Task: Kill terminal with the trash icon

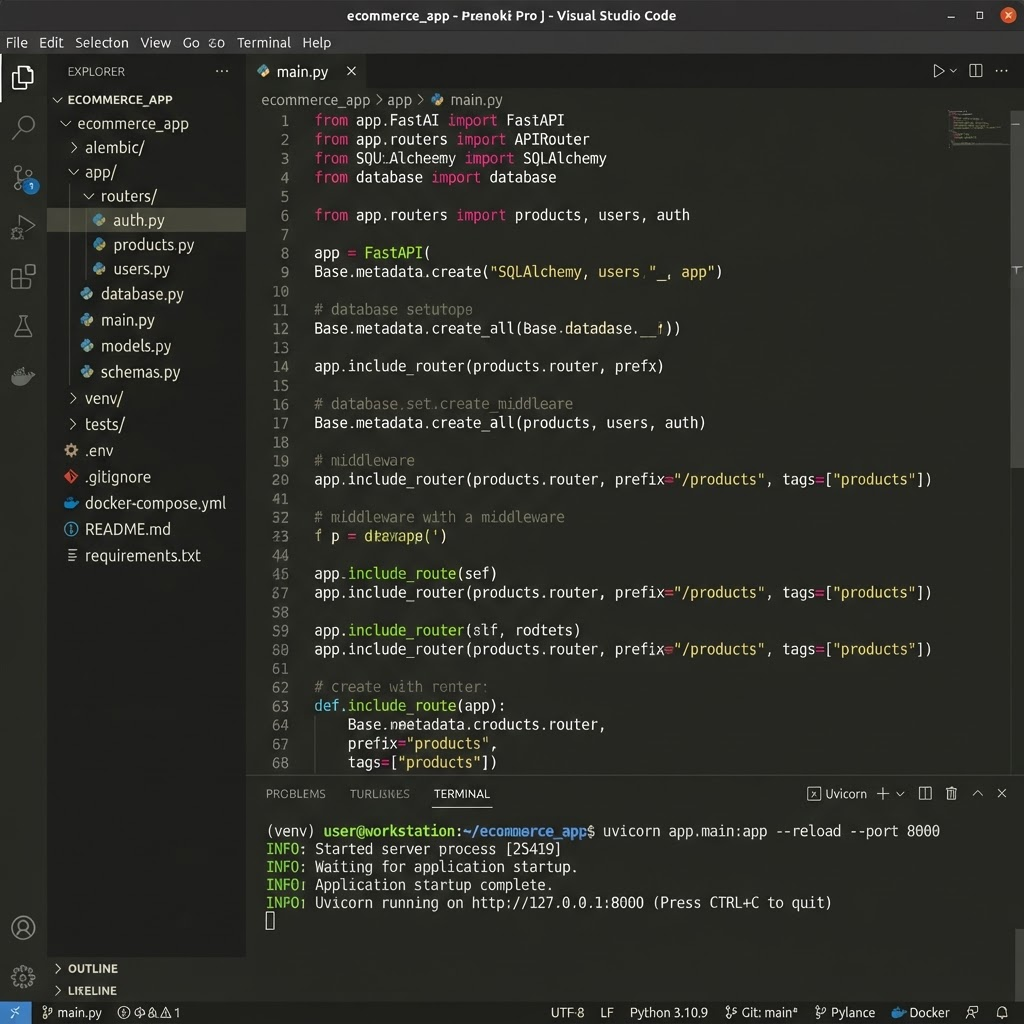Action: 951,793
